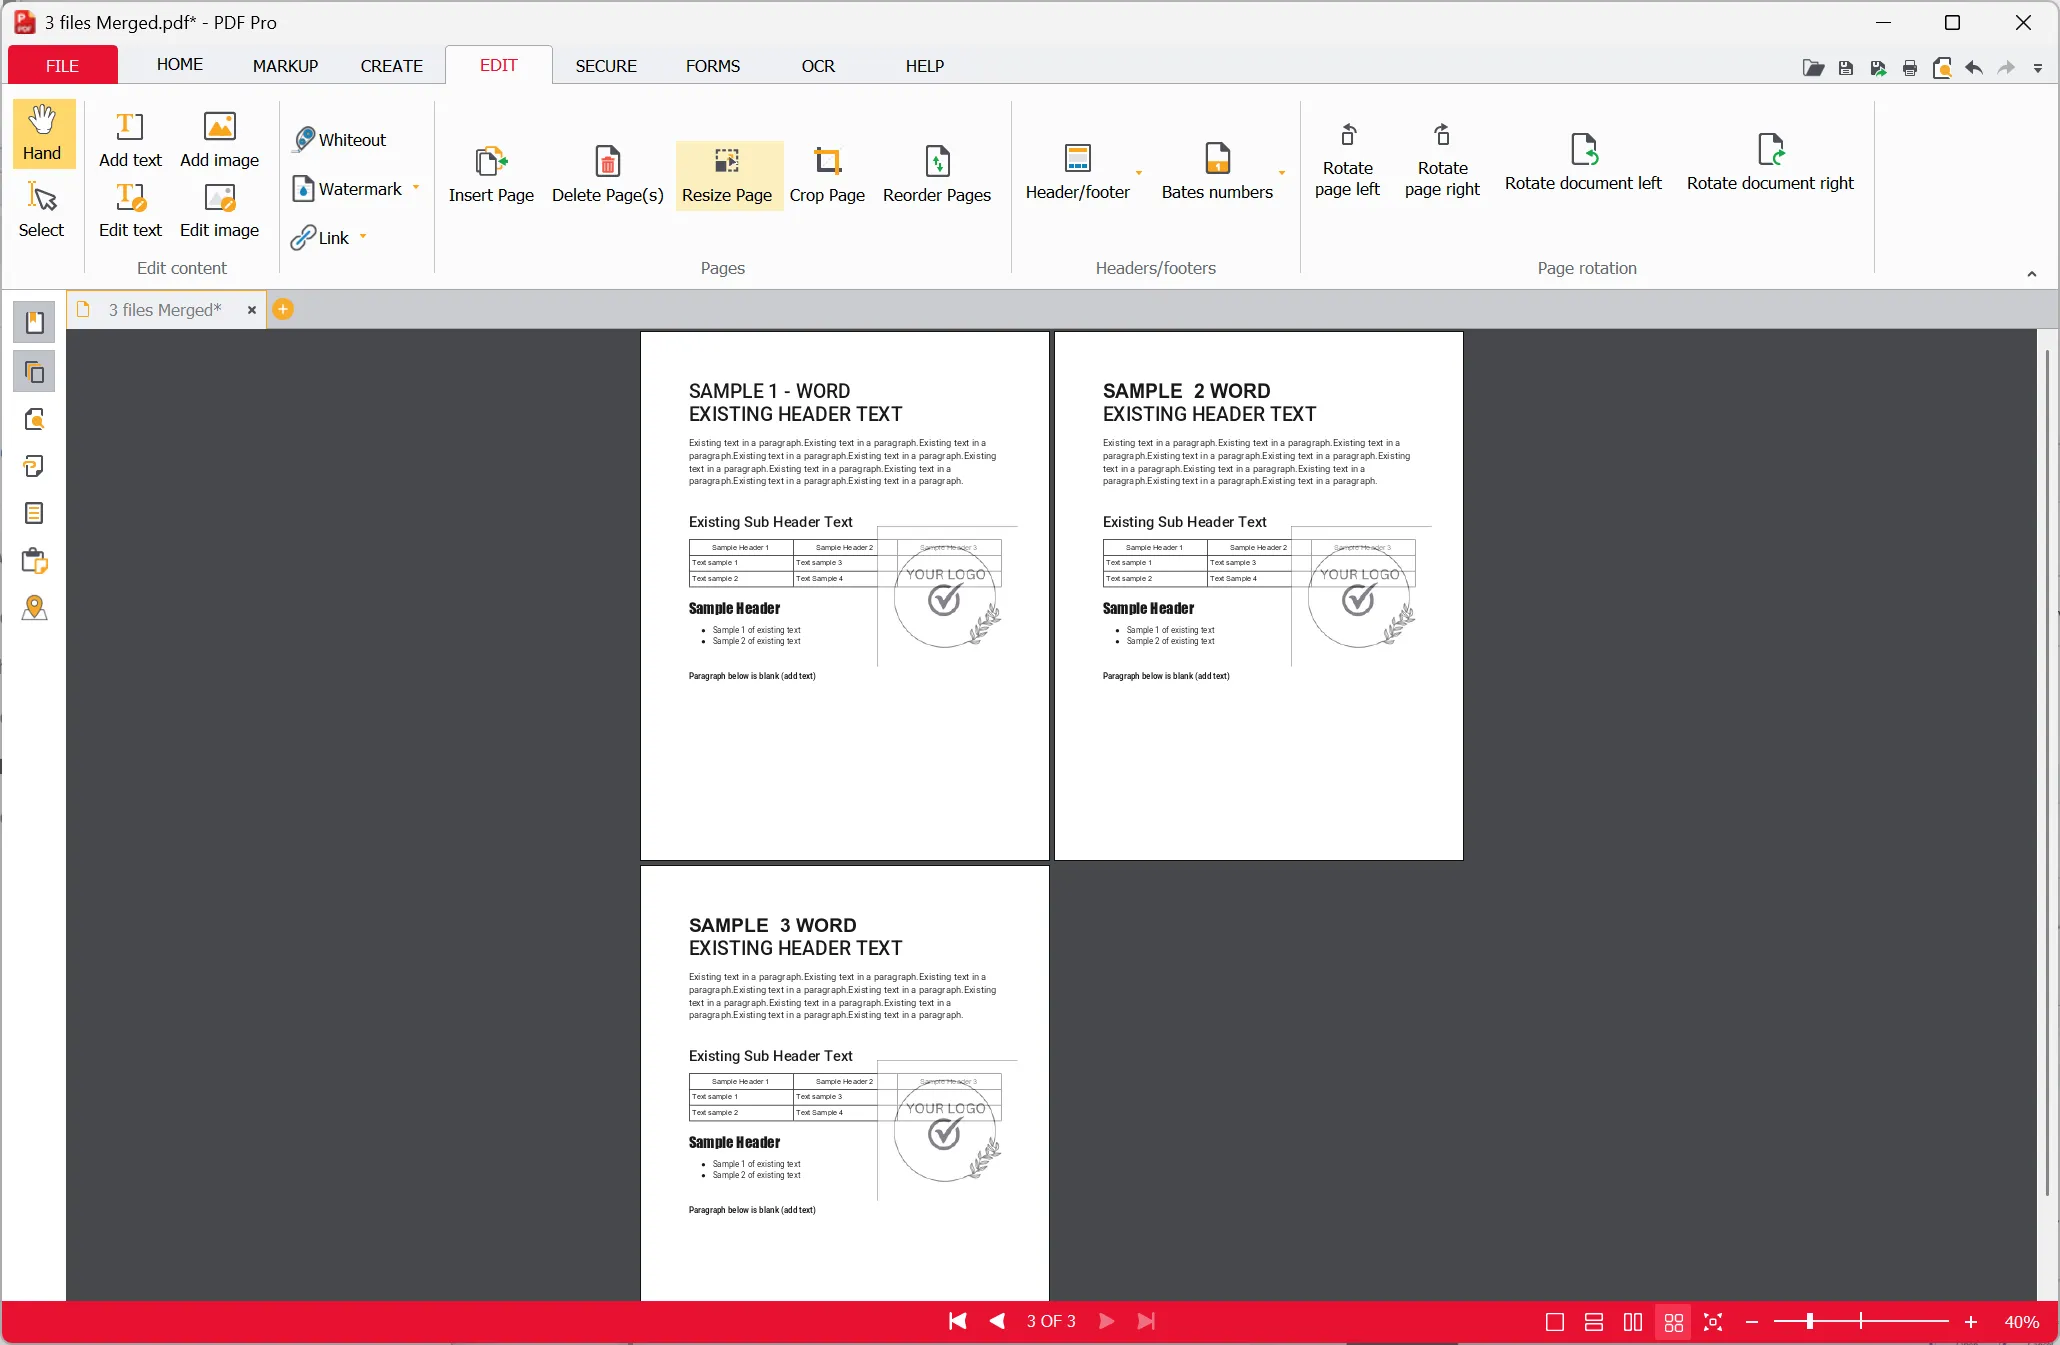Open the quick access toolbar customize menu

coord(2038,68)
